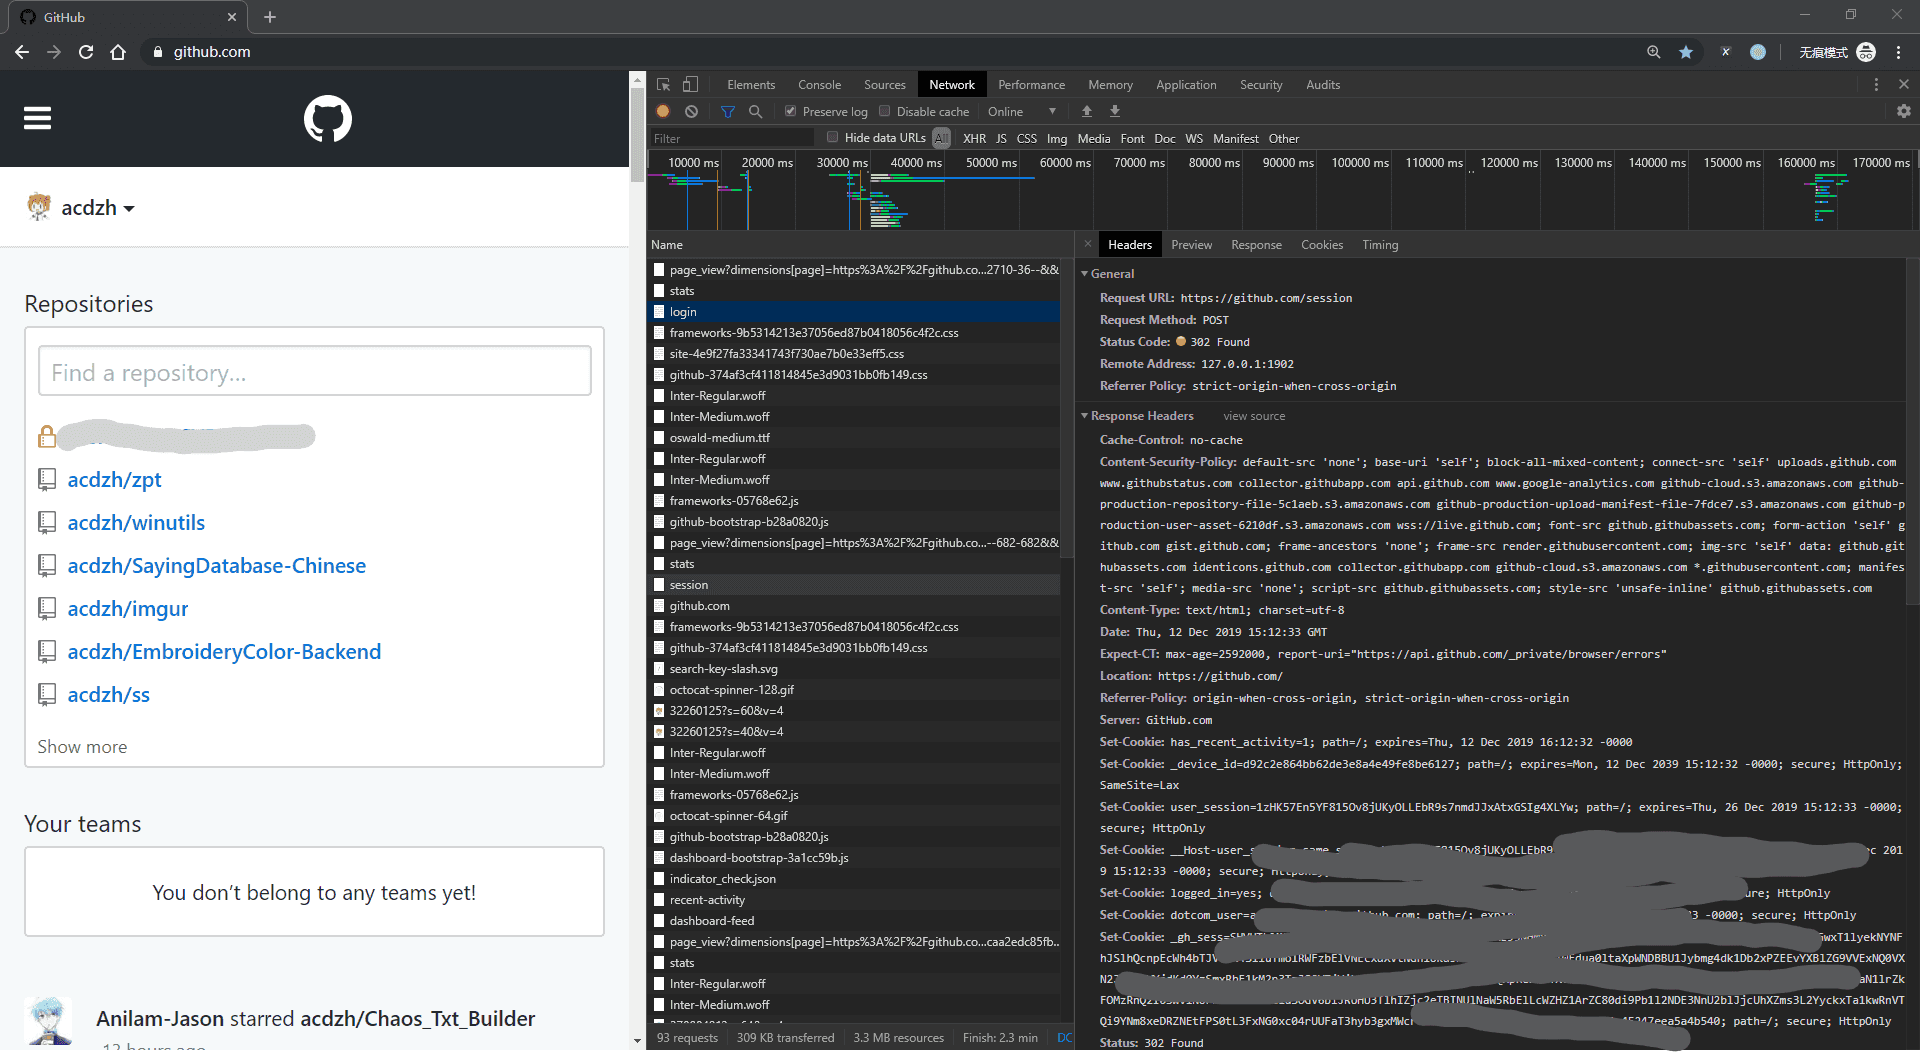
Task: Open network search with magnifier icon
Action: pos(756,111)
